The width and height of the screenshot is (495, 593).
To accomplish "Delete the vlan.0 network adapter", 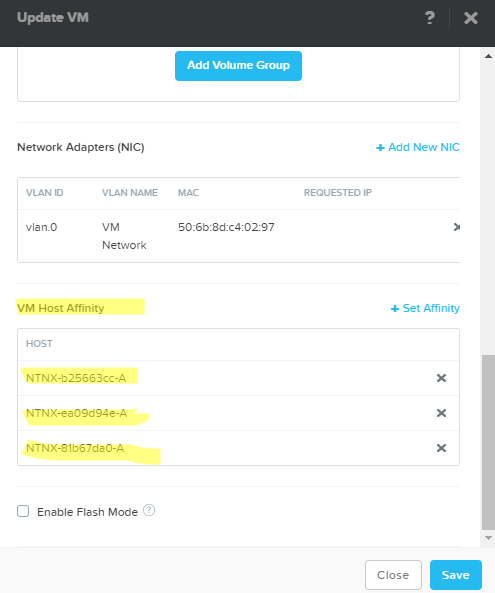I will pyautogui.click(x=457, y=227).
